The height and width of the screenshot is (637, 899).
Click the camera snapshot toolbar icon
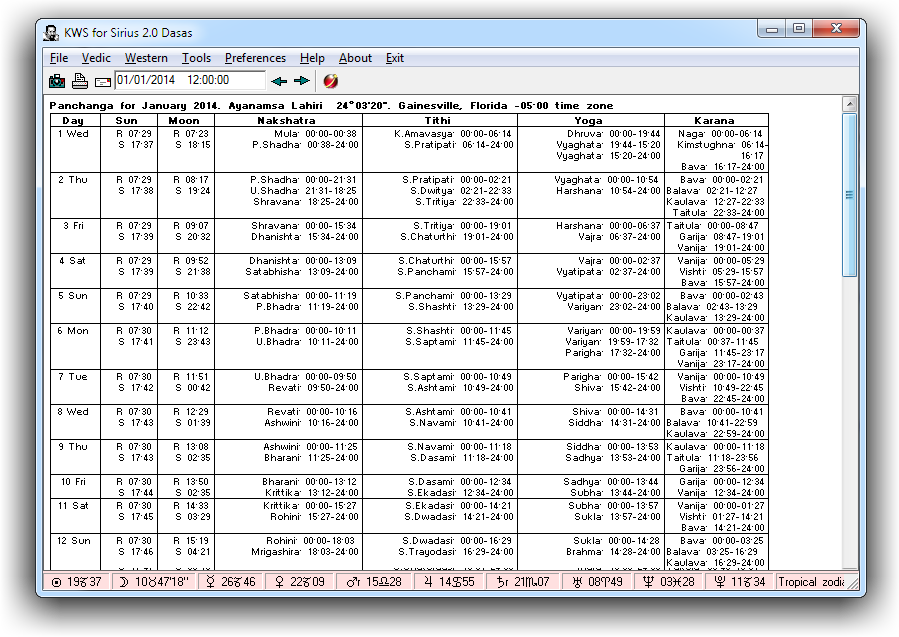pyautogui.click(x=57, y=81)
